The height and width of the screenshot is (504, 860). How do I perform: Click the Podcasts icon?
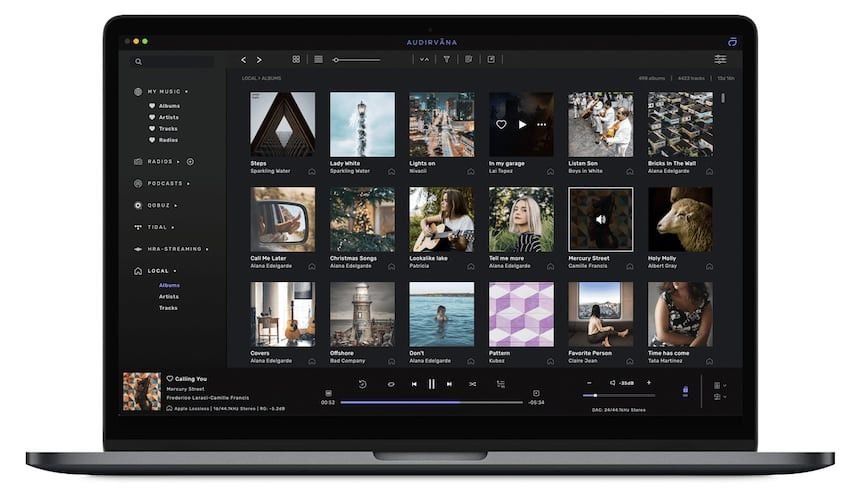pos(138,184)
